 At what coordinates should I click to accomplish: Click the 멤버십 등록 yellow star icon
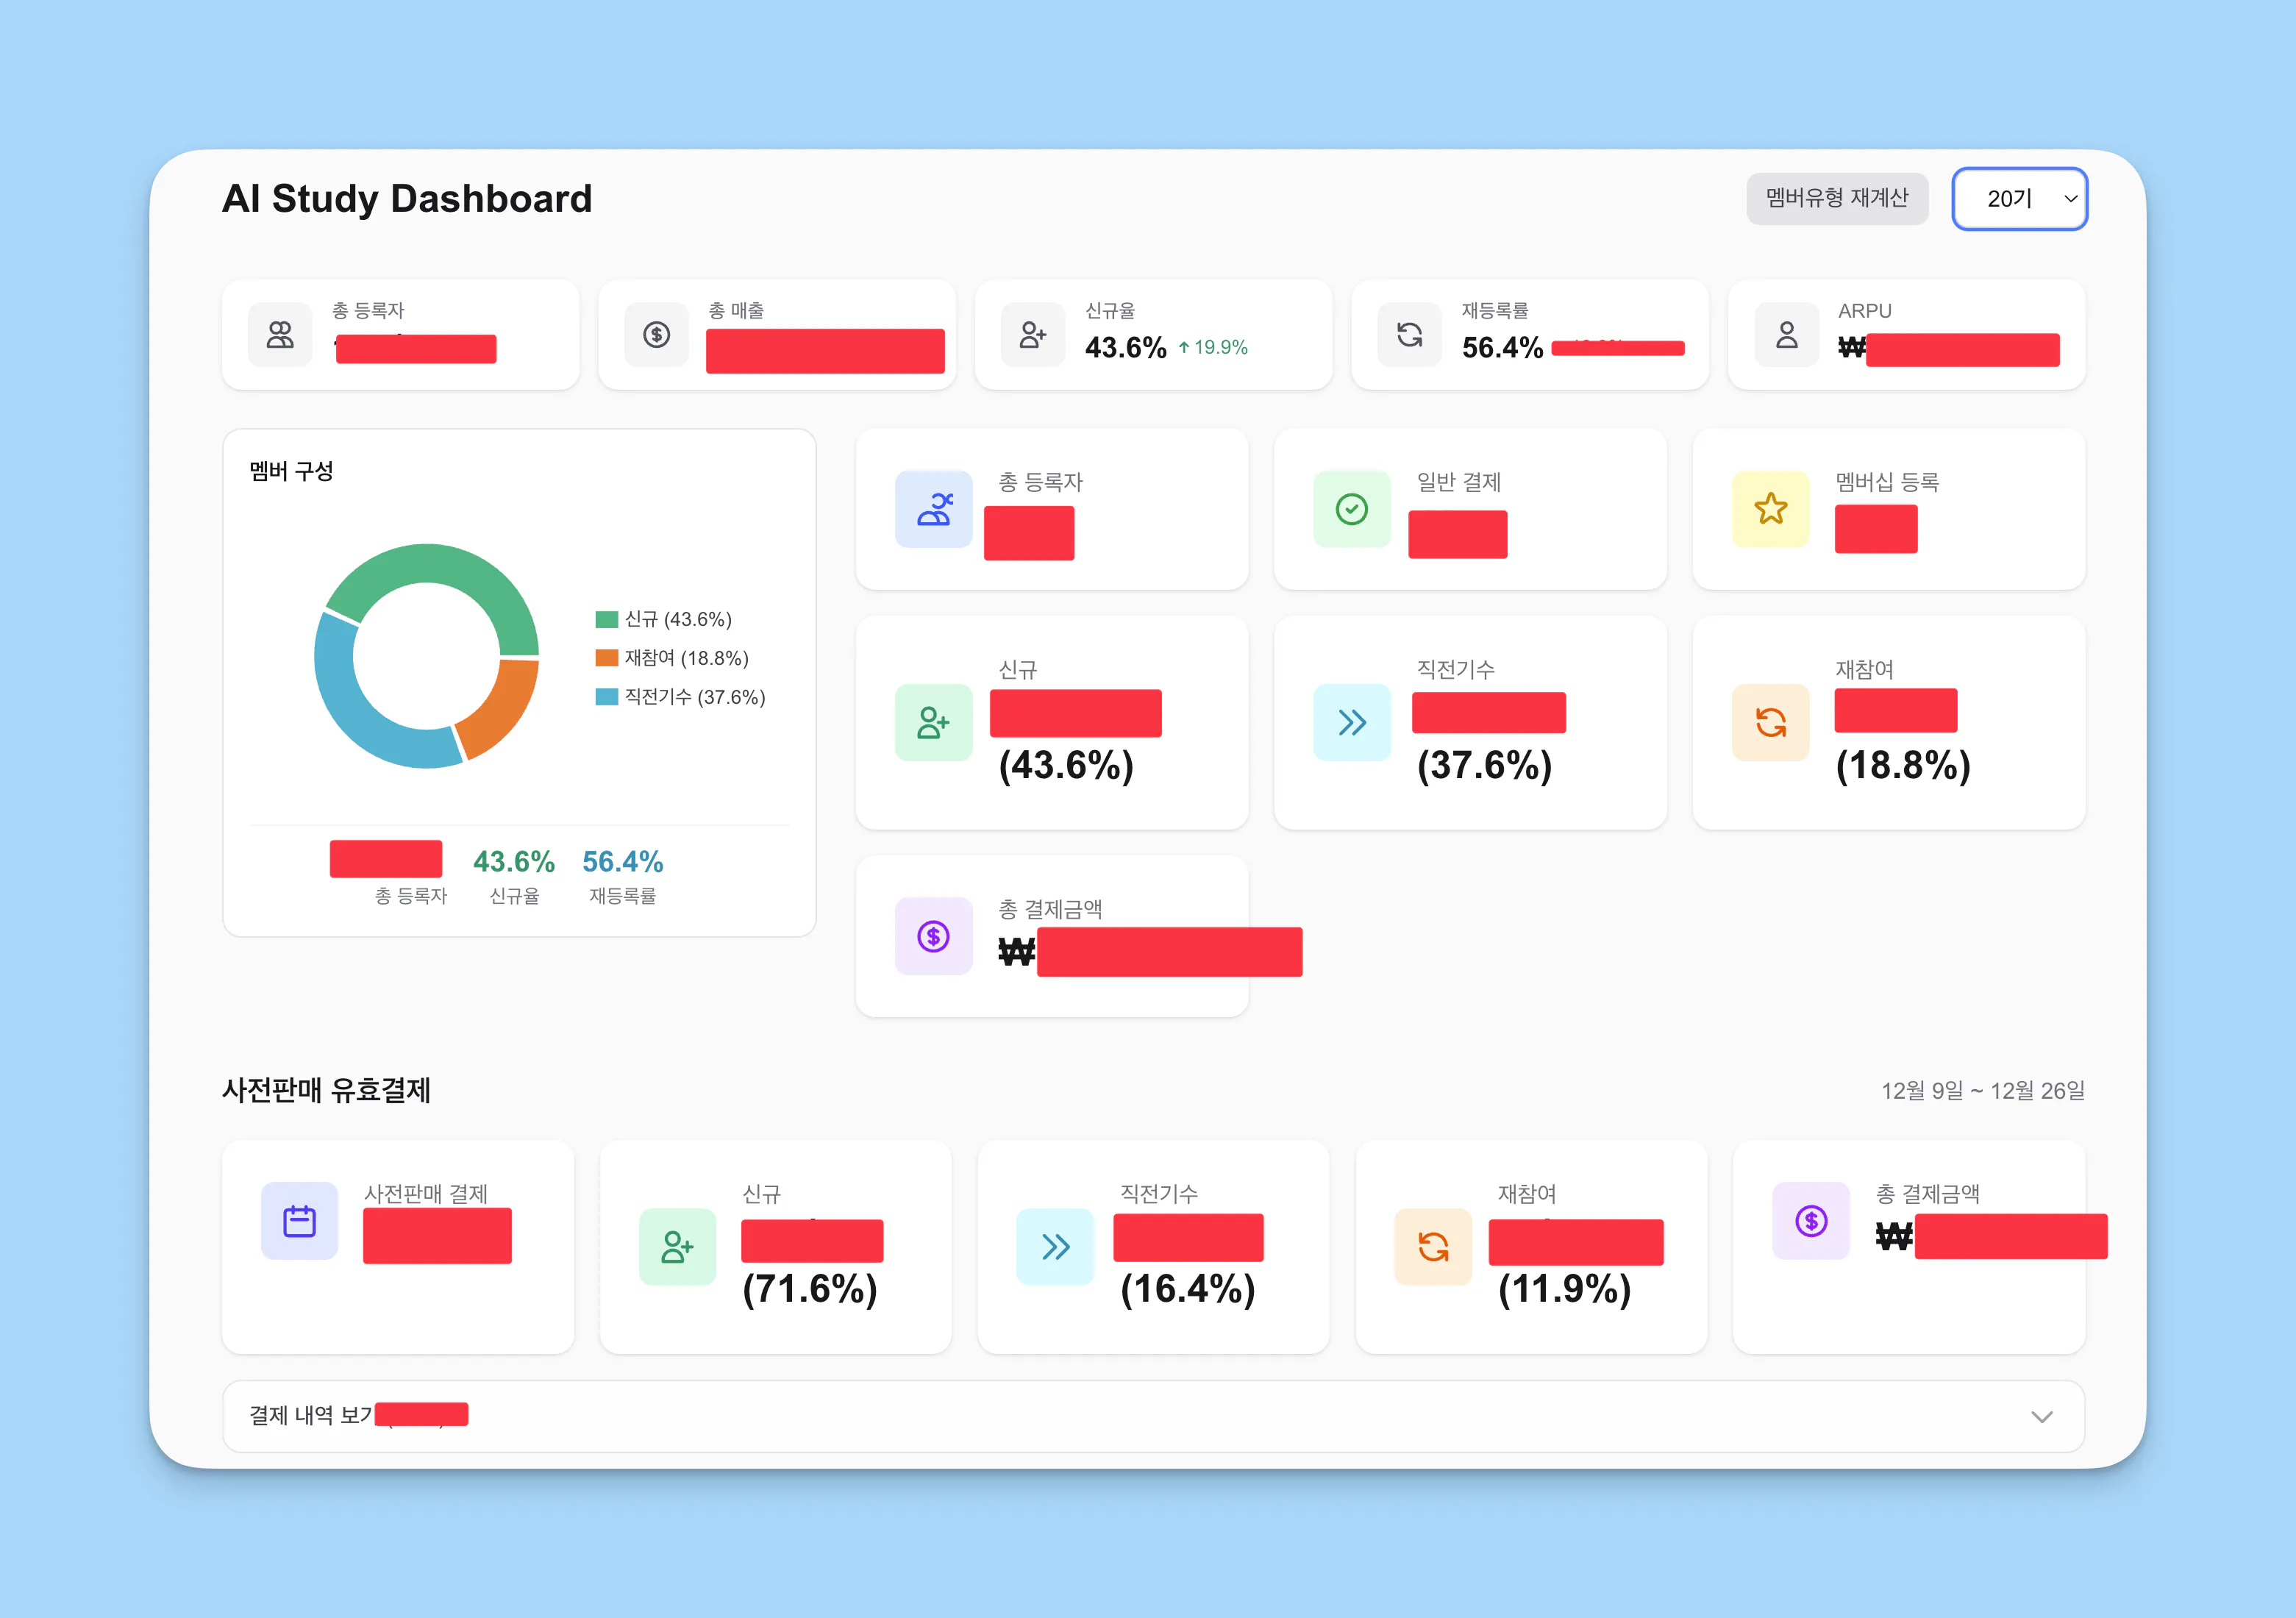[x=1770, y=509]
